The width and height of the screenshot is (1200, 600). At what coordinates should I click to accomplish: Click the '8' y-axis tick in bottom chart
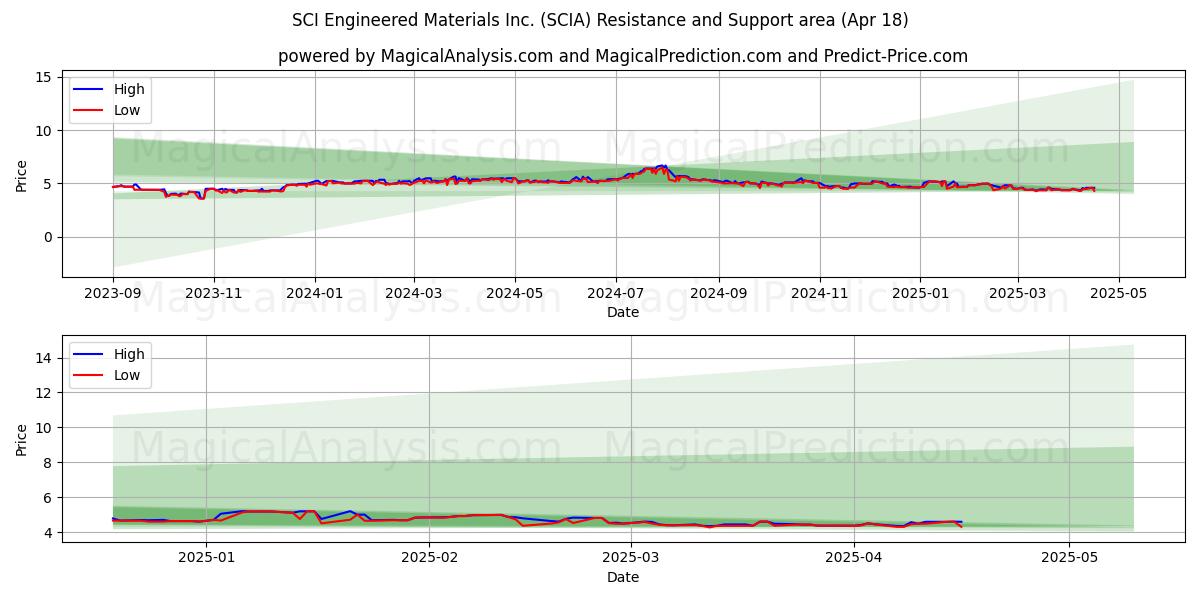tap(50, 462)
